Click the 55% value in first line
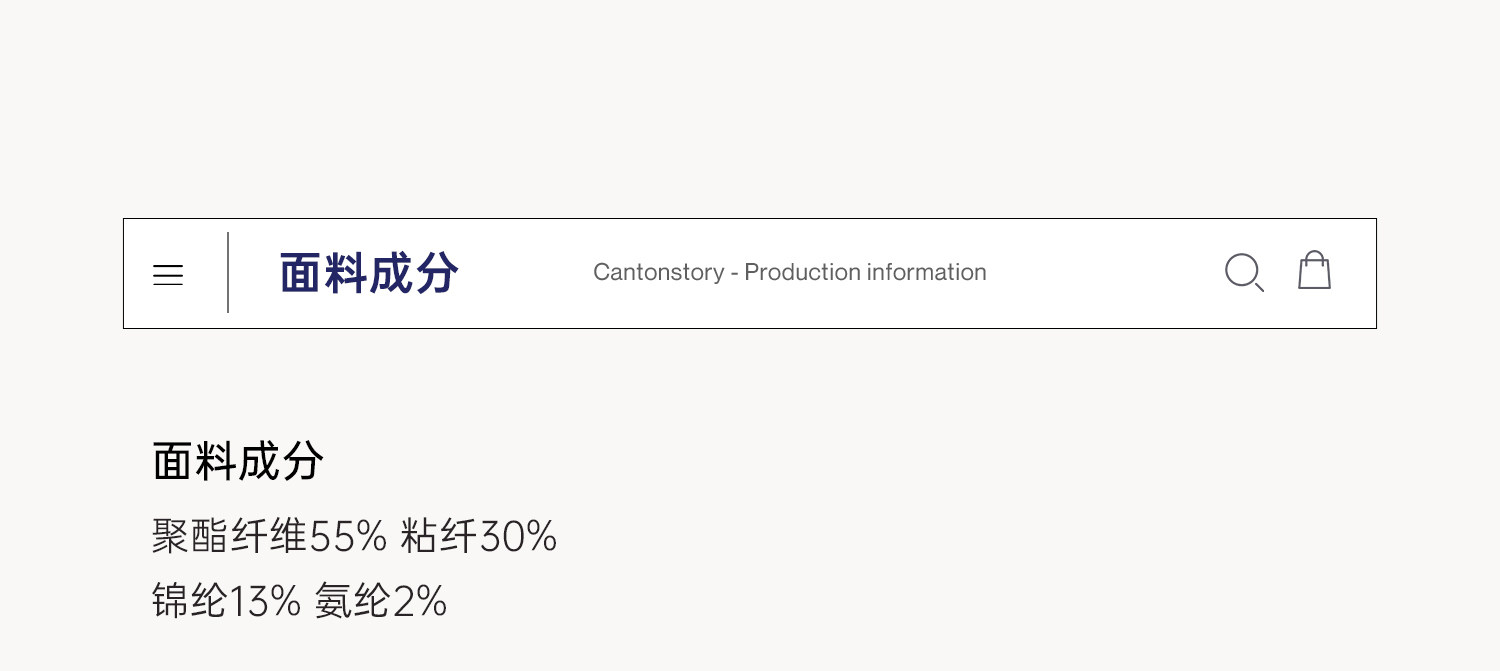This screenshot has width=1500, height=671. tap(348, 537)
